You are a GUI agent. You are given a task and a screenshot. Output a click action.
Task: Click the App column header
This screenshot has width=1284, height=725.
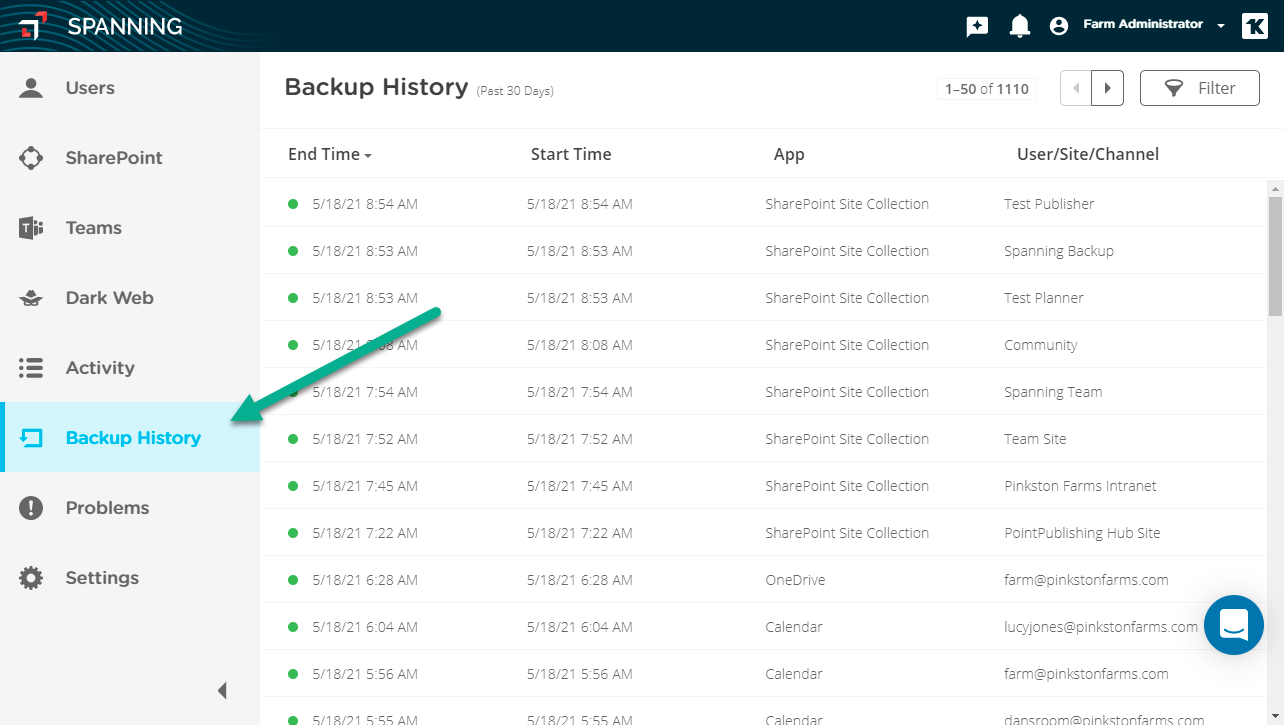point(789,154)
